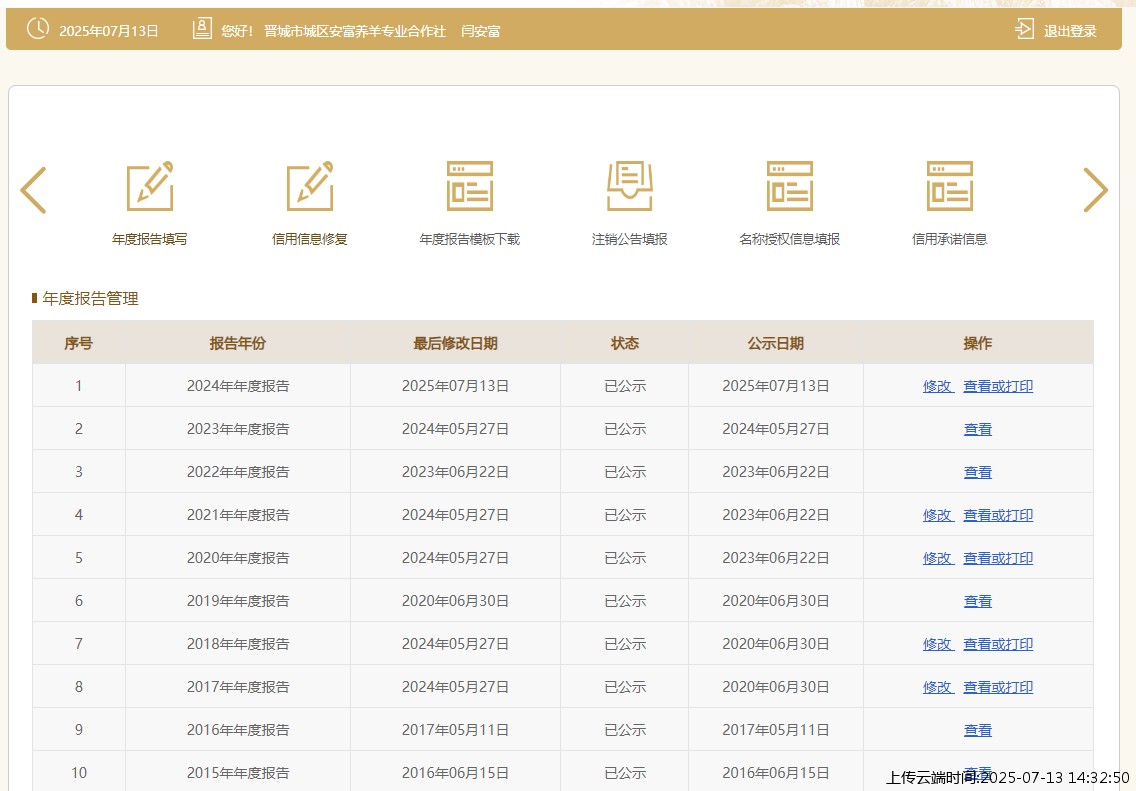The height and width of the screenshot is (791, 1136).
Task: Click the 报告年份 column header
Action: [238, 343]
